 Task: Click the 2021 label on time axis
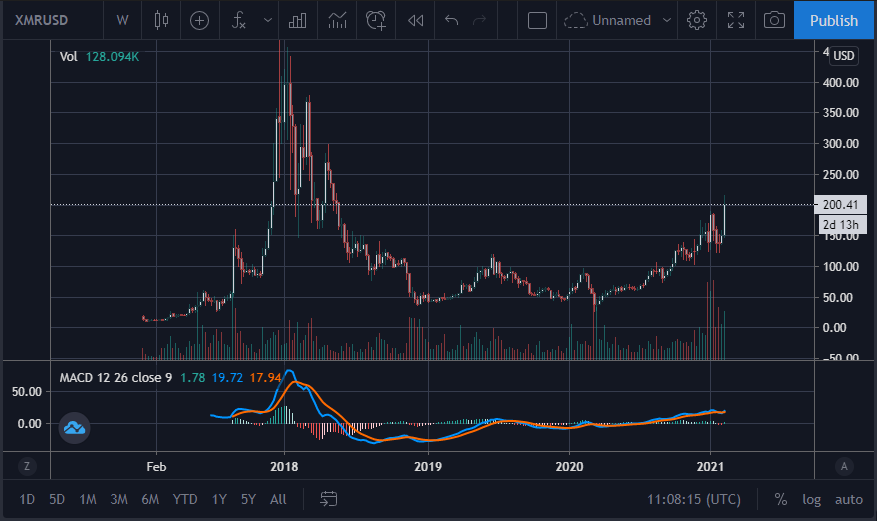(710, 466)
